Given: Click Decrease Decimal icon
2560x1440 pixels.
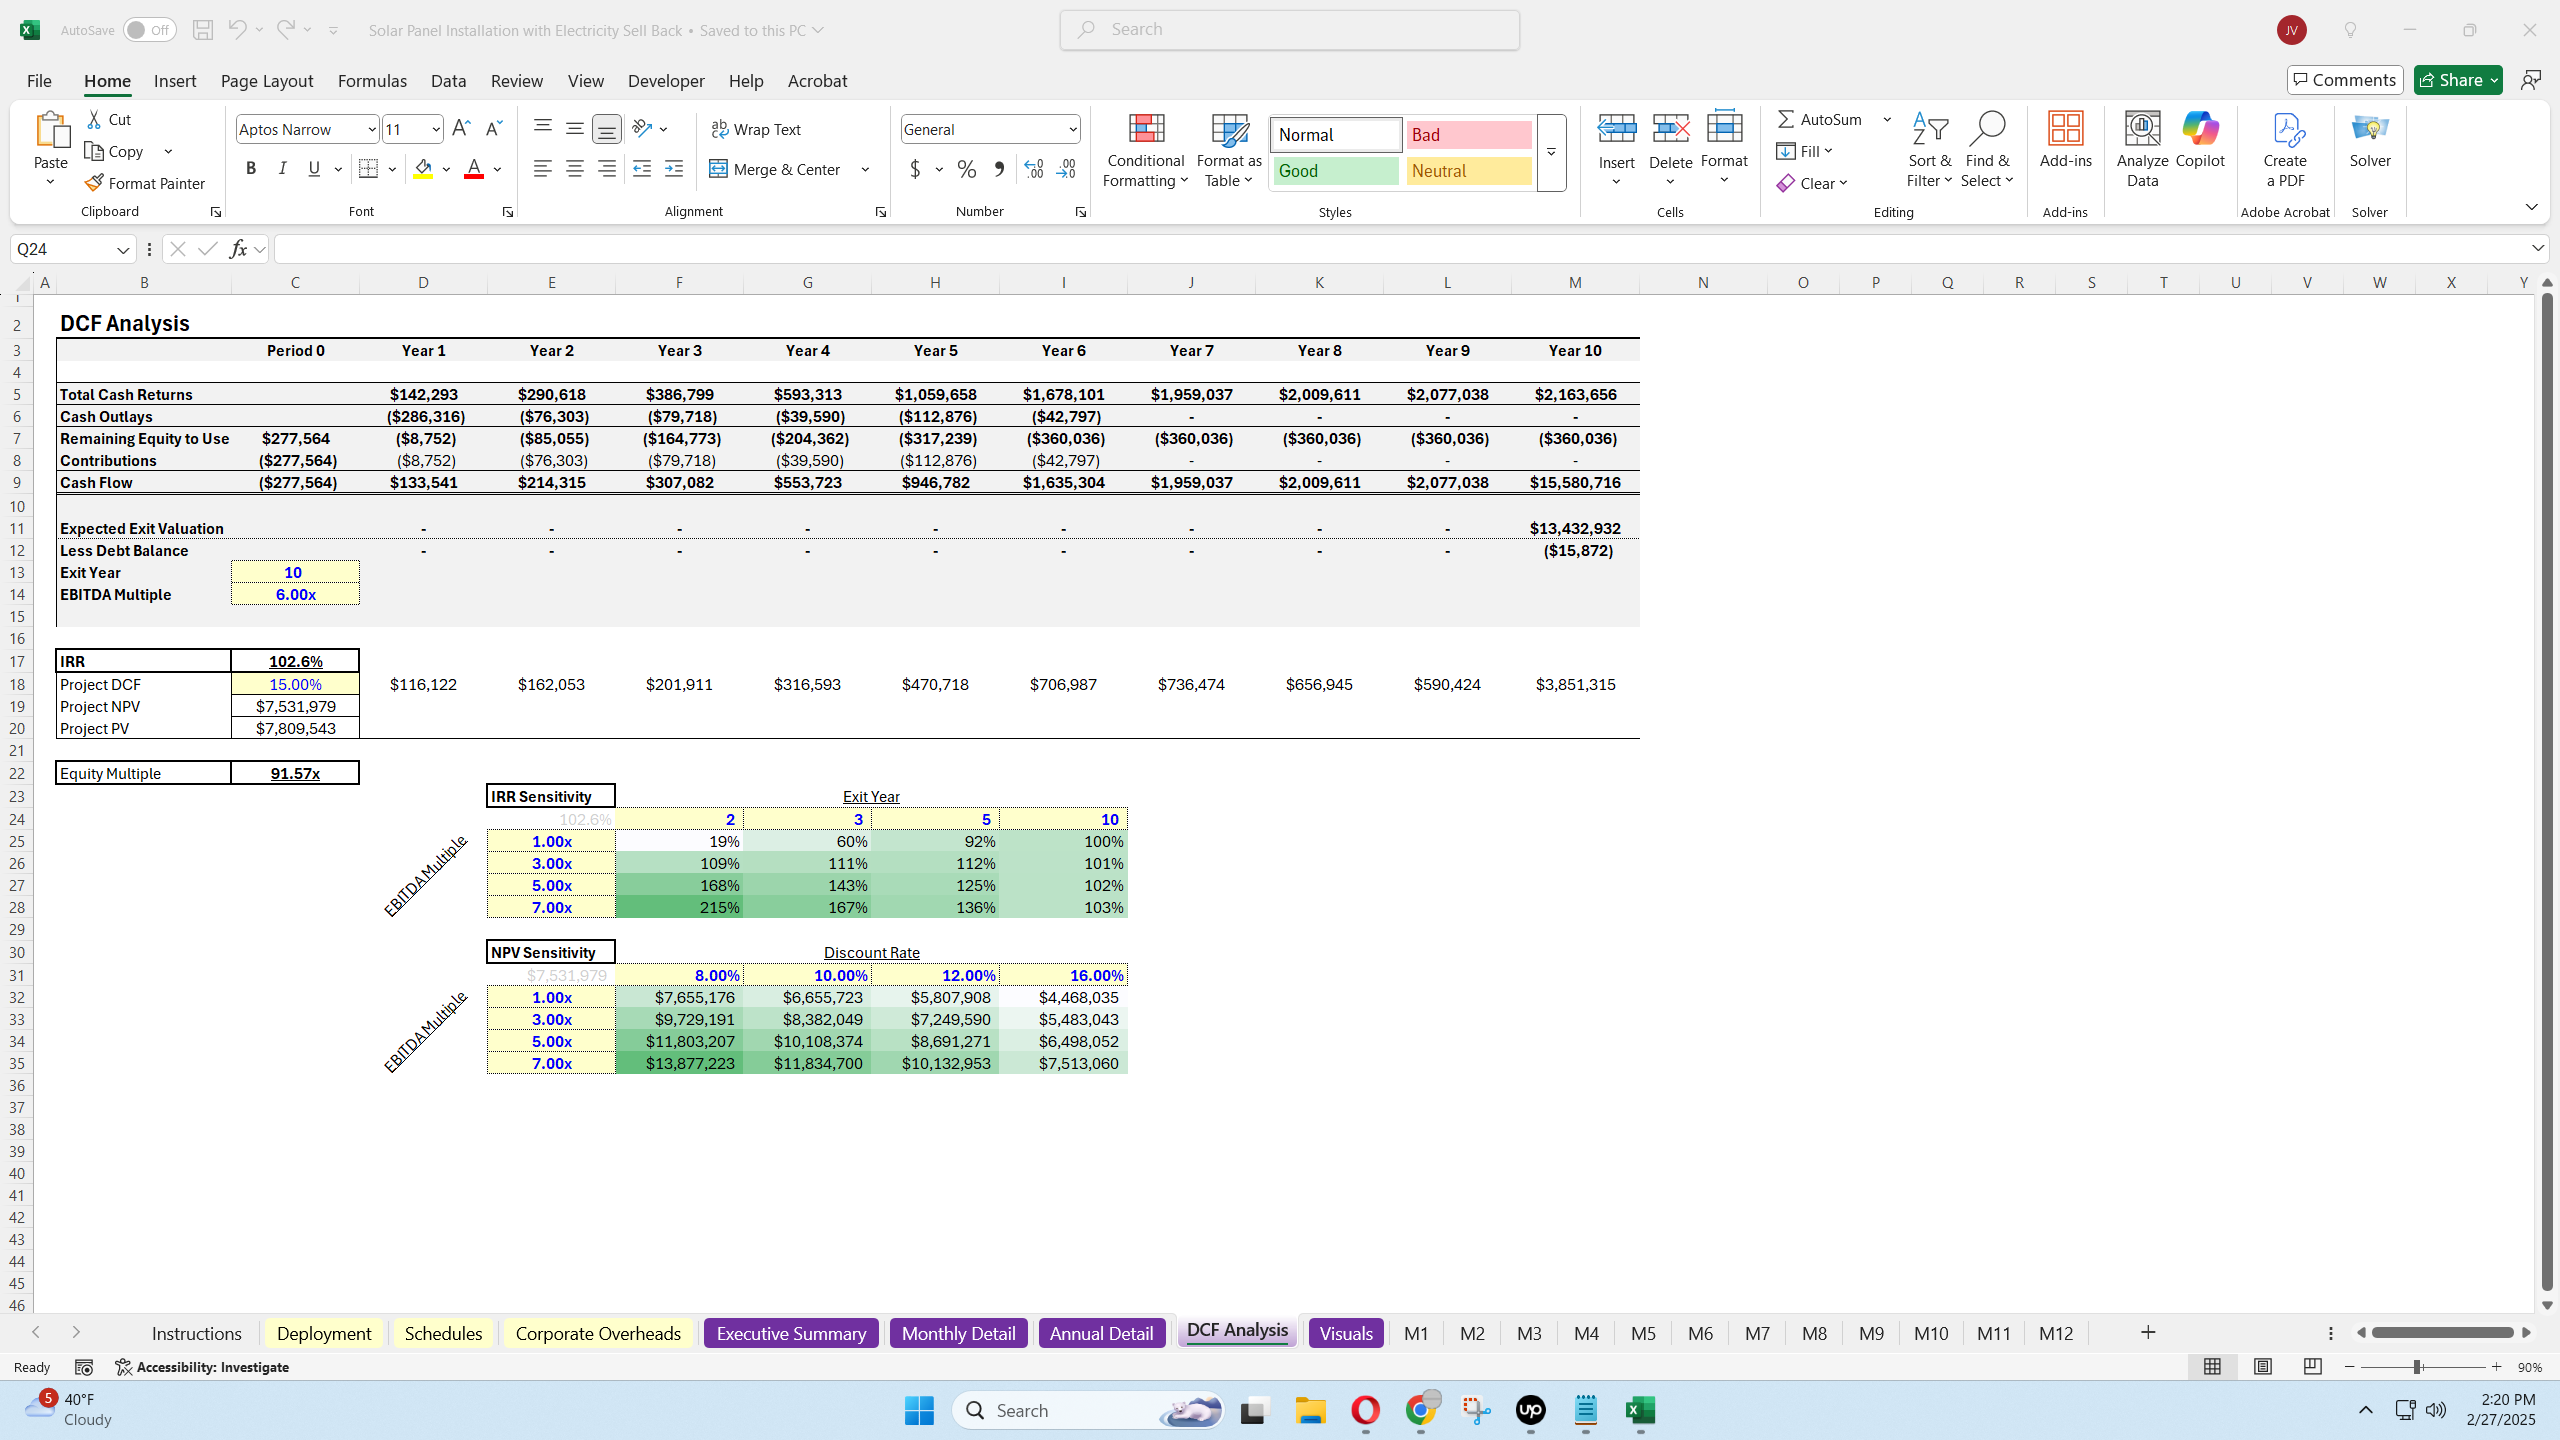Looking at the screenshot, I should pyautogui.click(x=1066, y=169).
